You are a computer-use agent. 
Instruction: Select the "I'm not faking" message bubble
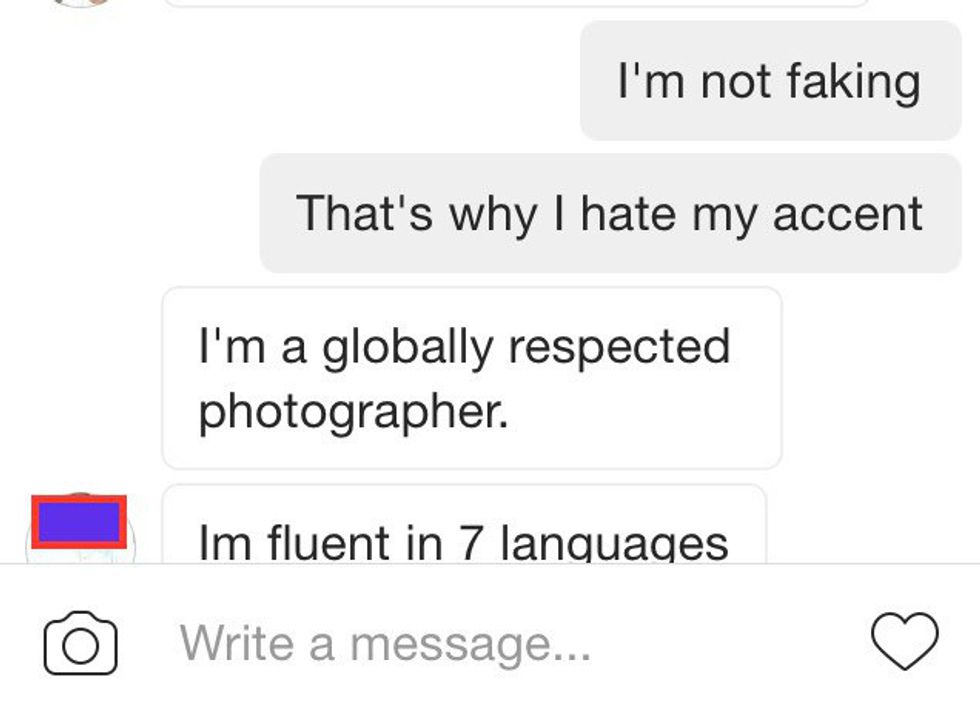pos(770,80)
